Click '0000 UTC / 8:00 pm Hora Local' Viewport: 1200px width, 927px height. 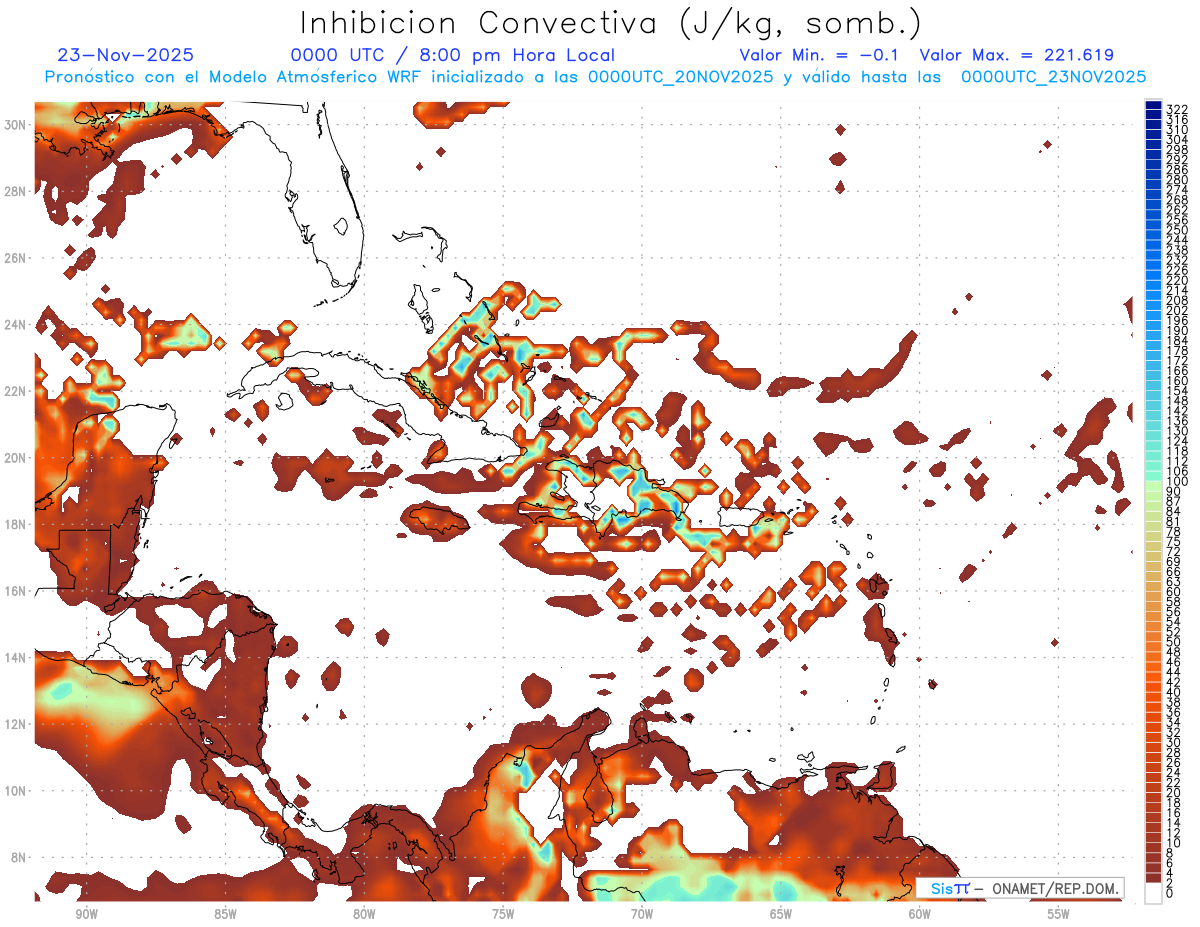click(452, 55)
